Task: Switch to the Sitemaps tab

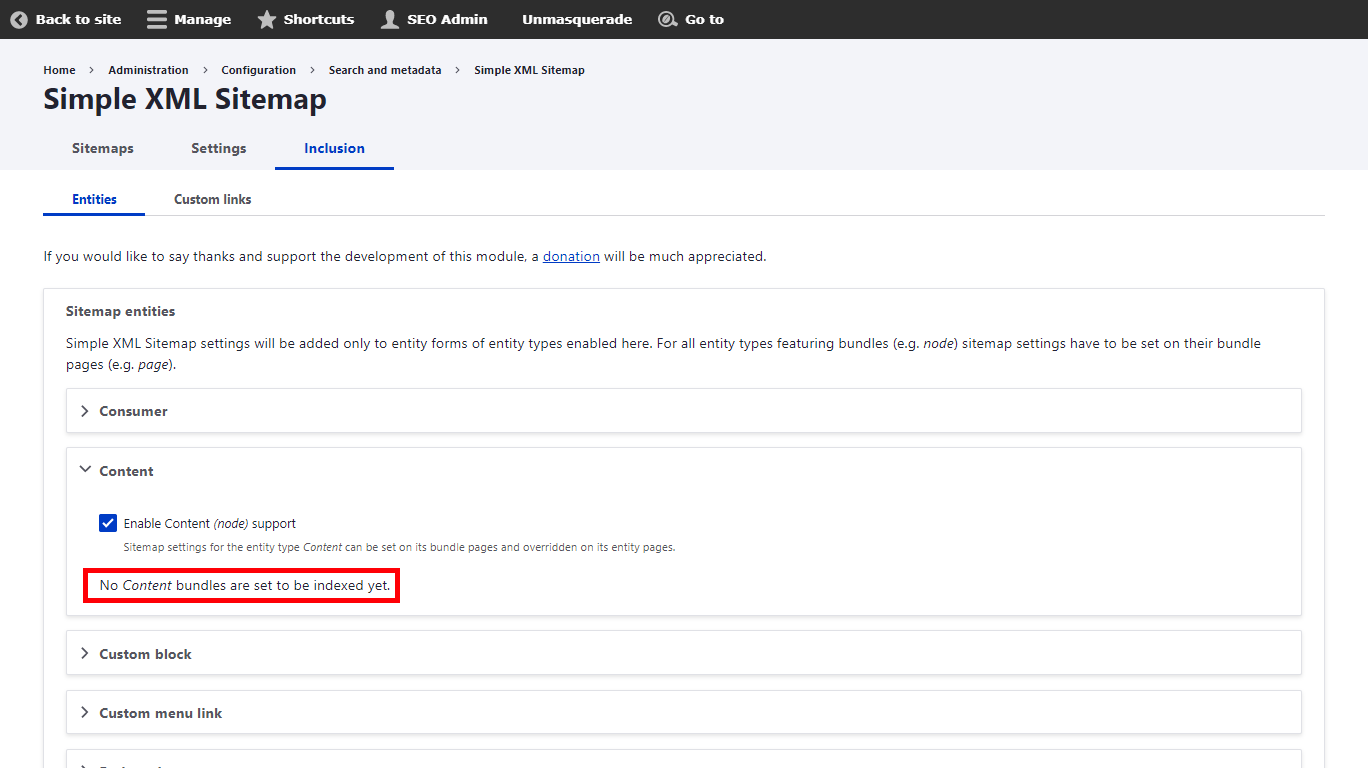Action: coord(102,148)
